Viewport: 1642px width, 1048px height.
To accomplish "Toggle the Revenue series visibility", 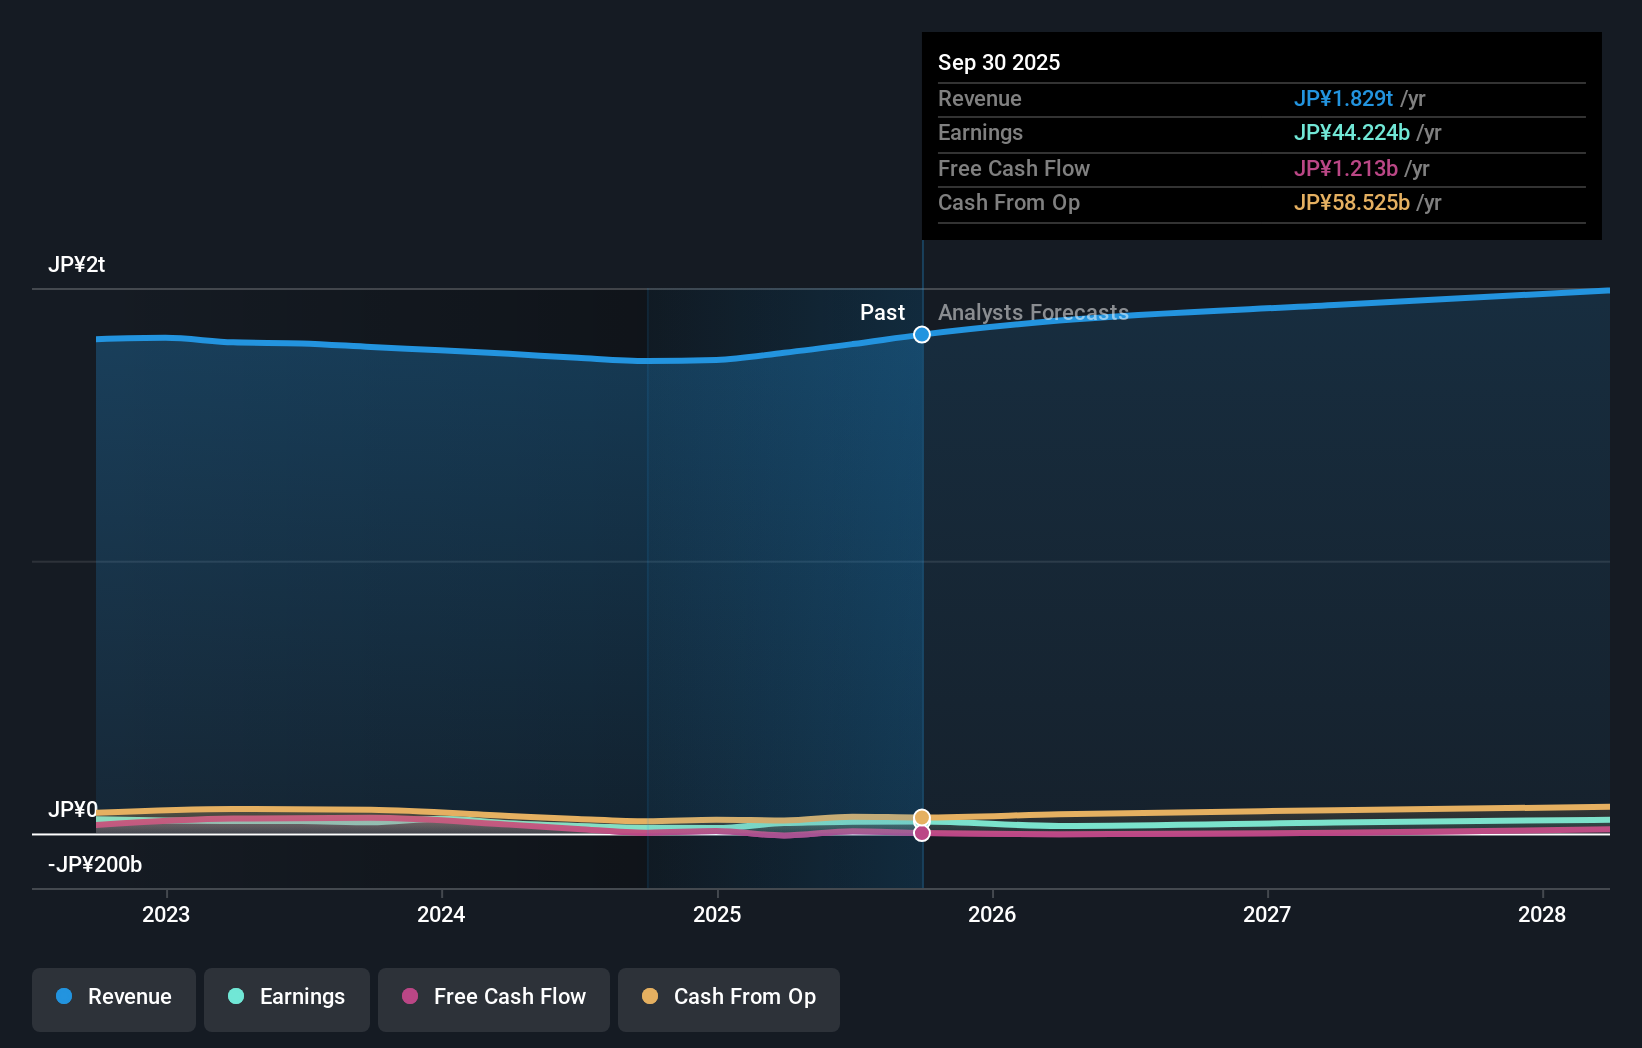I will (x=113, y=997).
